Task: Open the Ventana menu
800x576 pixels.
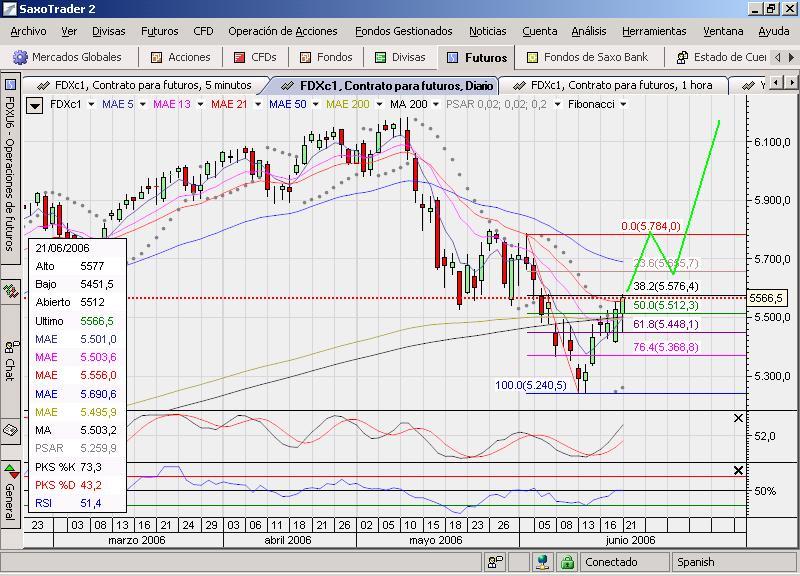Action: 723,32
